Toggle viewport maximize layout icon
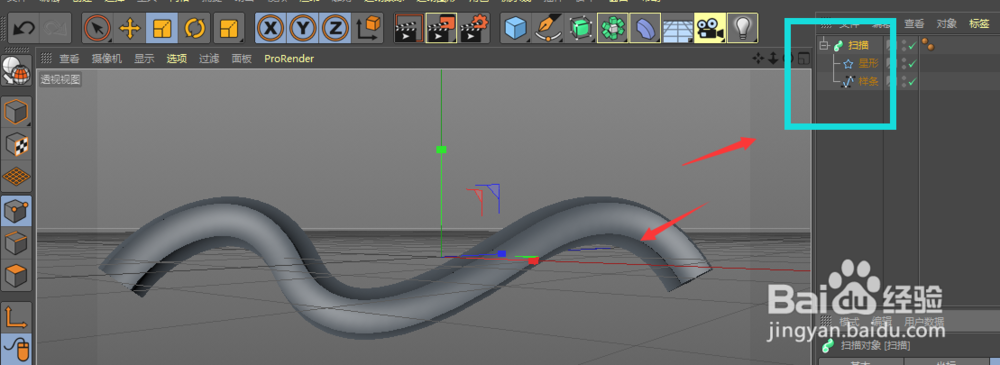This screenshot has width=1000, height=365. 804,59
